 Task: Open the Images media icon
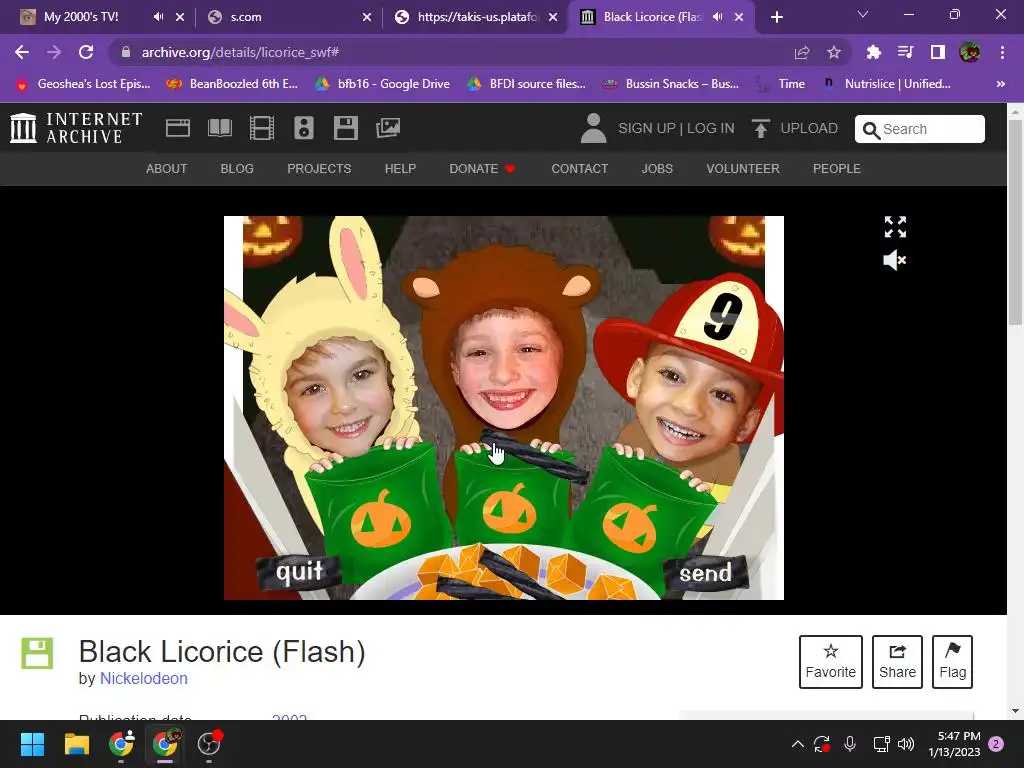(x=388, y=128)
